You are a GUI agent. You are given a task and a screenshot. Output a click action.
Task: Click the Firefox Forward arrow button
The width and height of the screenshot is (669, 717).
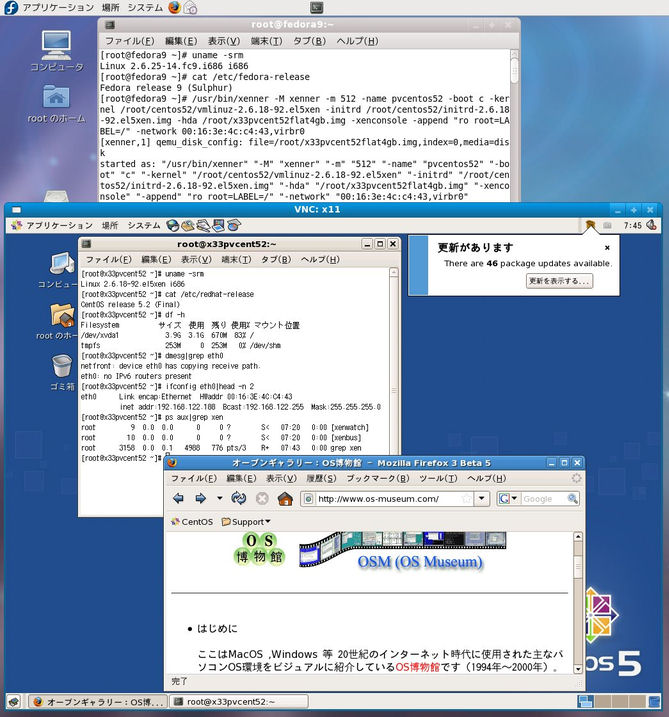tap(200, 498)
